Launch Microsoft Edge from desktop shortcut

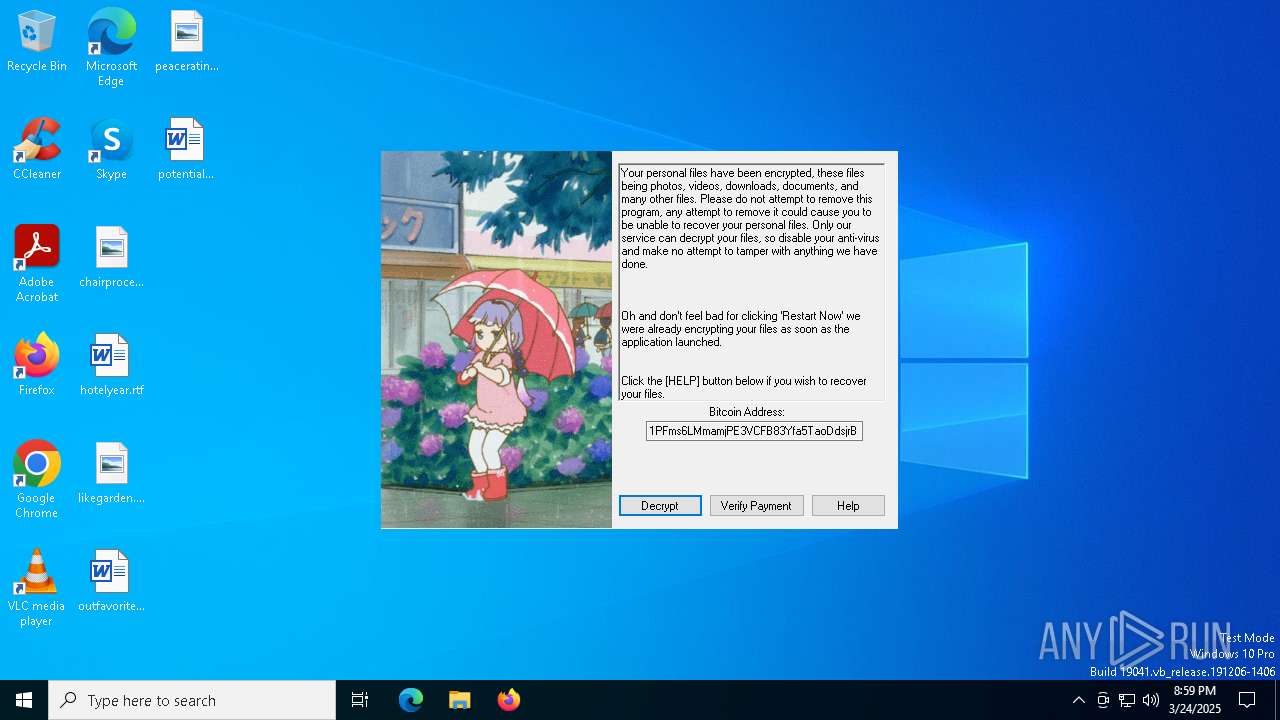(111, 48)
